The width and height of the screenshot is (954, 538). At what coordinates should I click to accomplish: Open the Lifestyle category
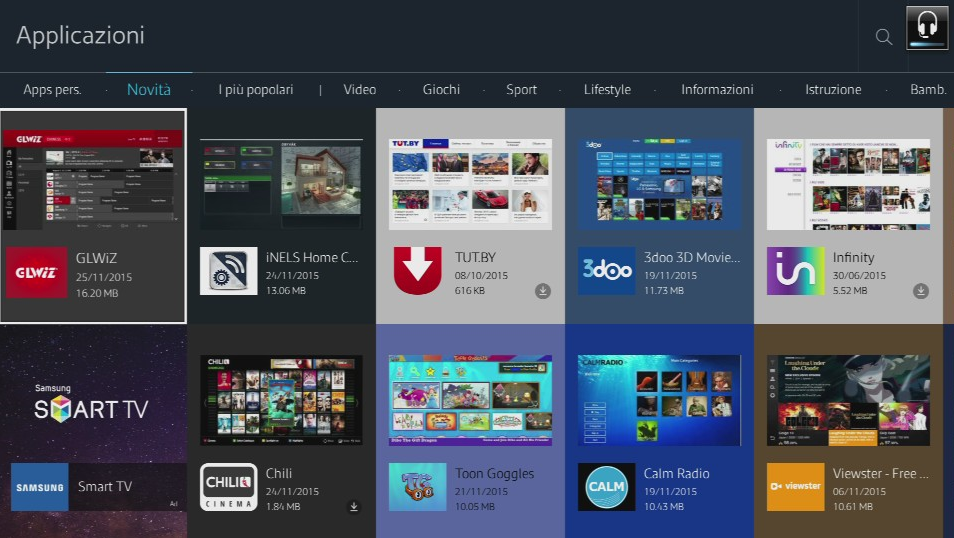tap(607, 89)
